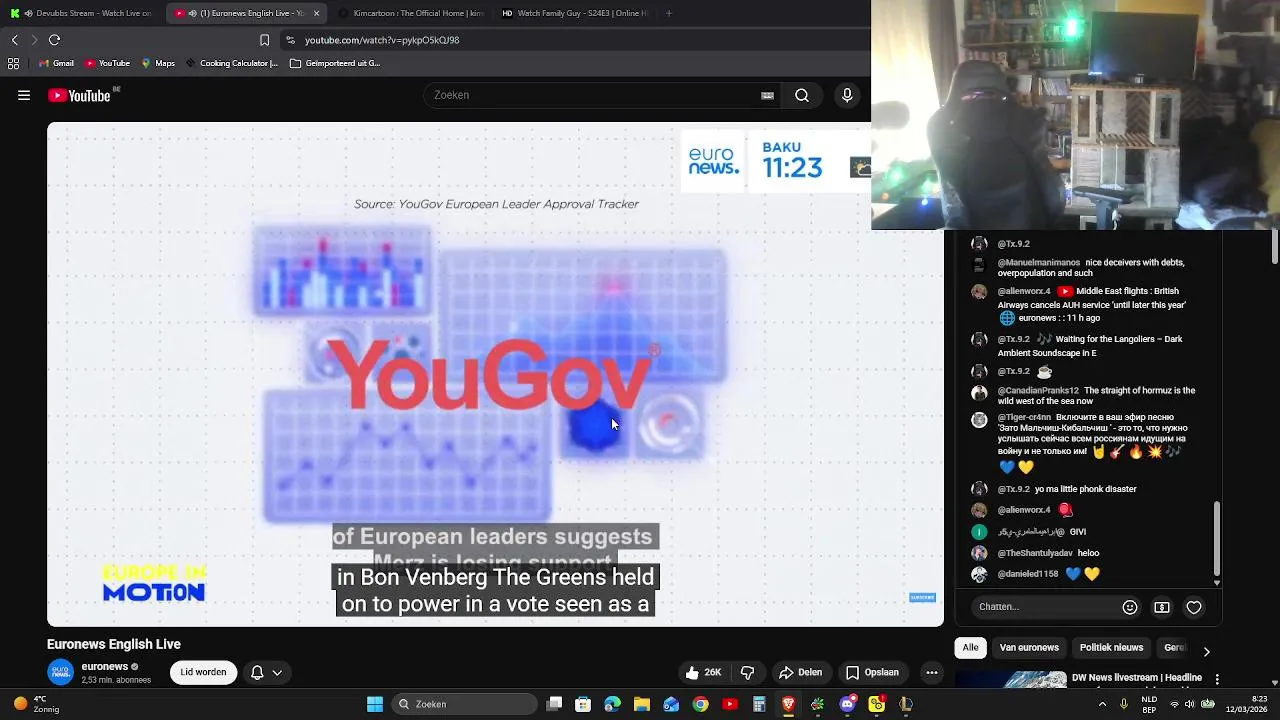The height and width of the screenshot is (720, 1280).
Task: Switch to Watch Family Guy S24E3 tab
Action: (574, 13)
